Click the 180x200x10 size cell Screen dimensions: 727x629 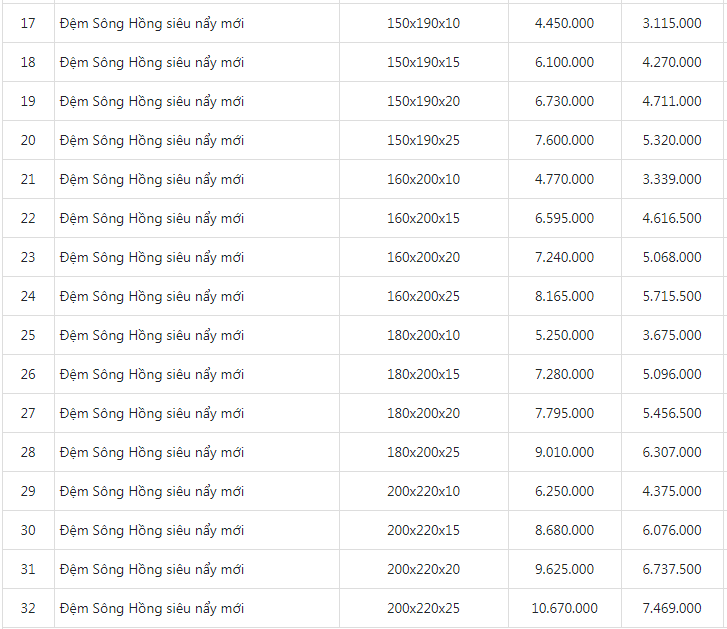[x=423, y=335]
